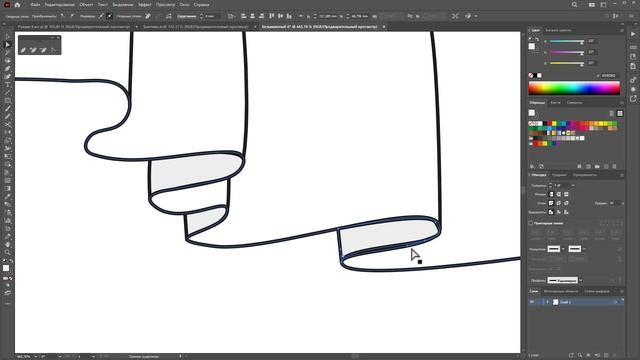
Task: Open the Эффект menu
Action: point(144,5)
